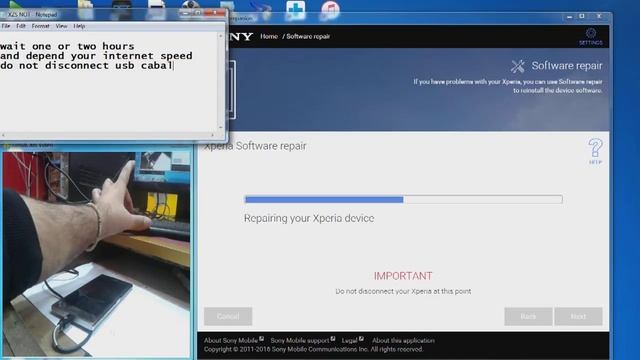This screenshot has width=640, height=360.
Task: Click Notepad vertical scrollbar down arrow
Action: tap(221, 127)
